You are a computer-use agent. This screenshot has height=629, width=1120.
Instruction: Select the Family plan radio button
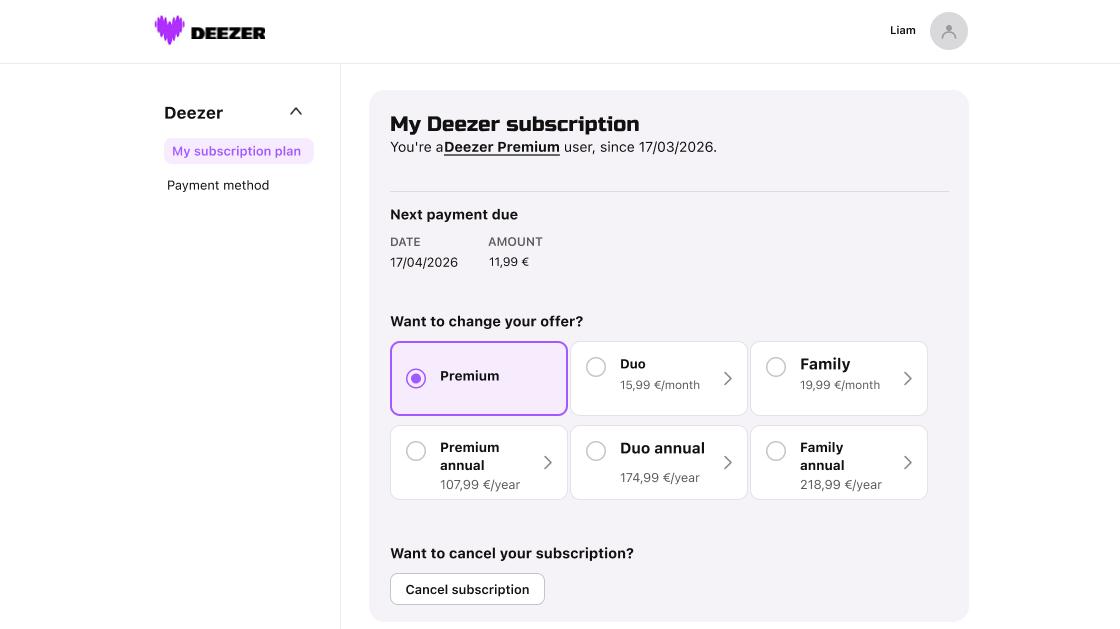[x=776, y=367]
